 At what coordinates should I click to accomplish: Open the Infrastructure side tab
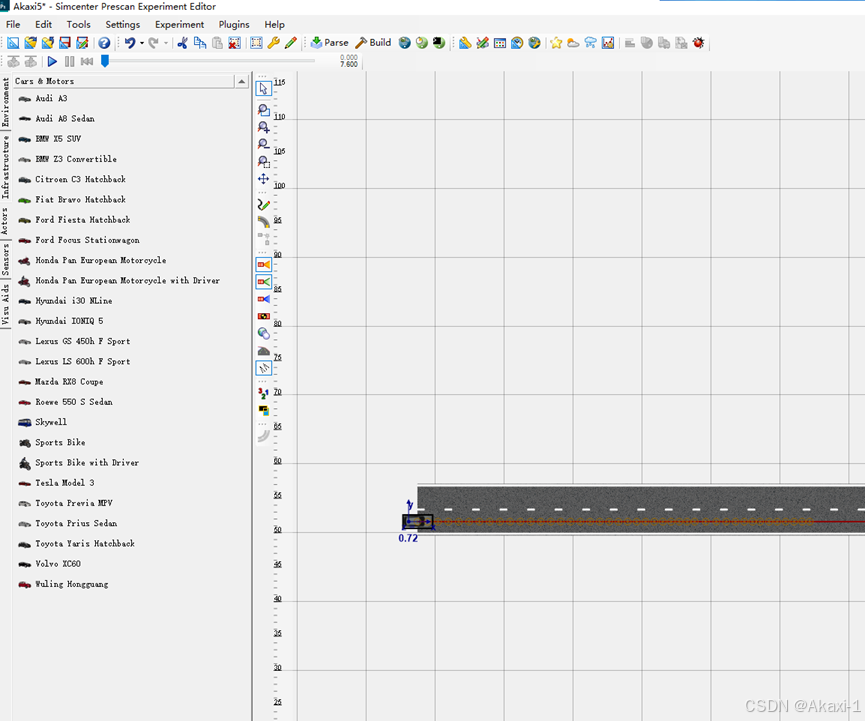5,168
